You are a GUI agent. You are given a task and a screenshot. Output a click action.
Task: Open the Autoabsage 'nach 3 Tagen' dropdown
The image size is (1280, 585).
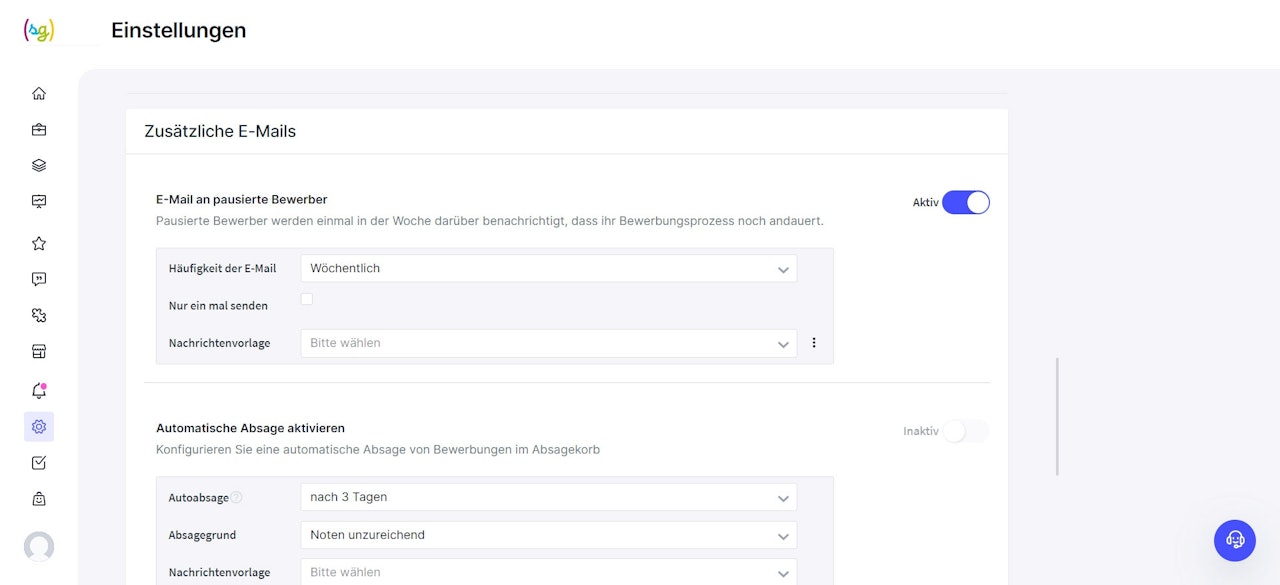(548, 497)
